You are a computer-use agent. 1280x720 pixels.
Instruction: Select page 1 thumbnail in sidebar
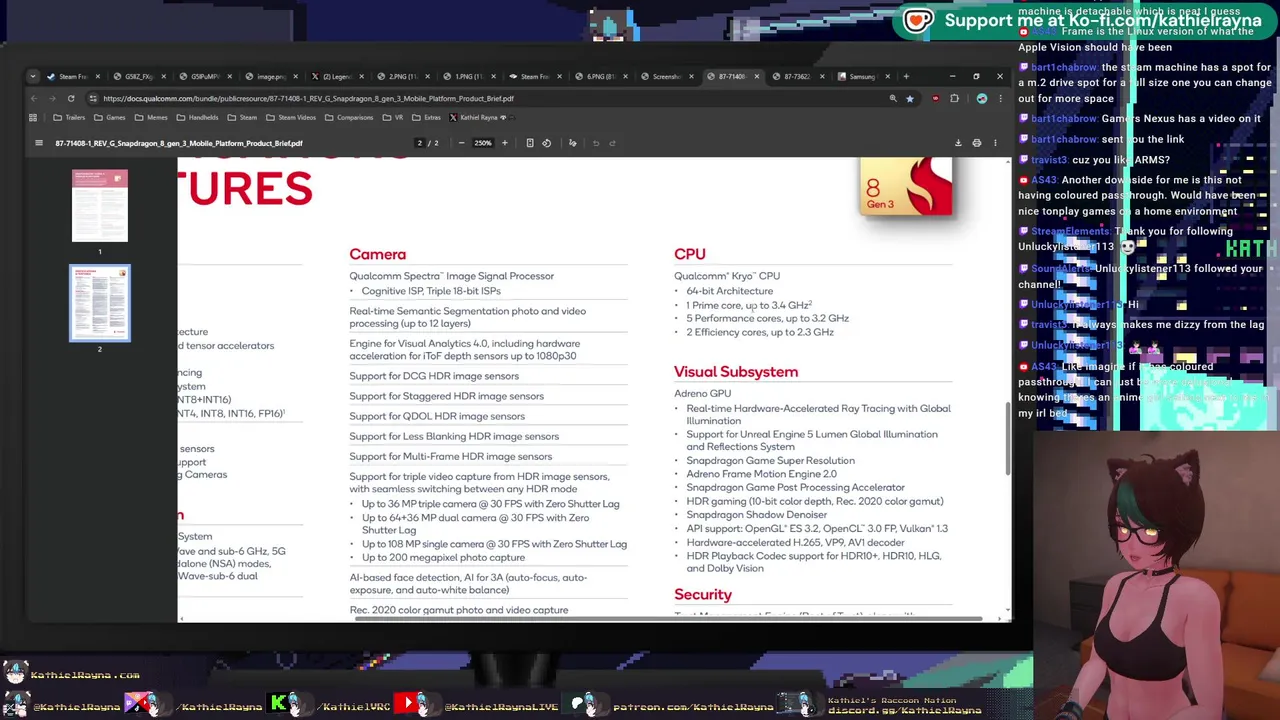100,205
